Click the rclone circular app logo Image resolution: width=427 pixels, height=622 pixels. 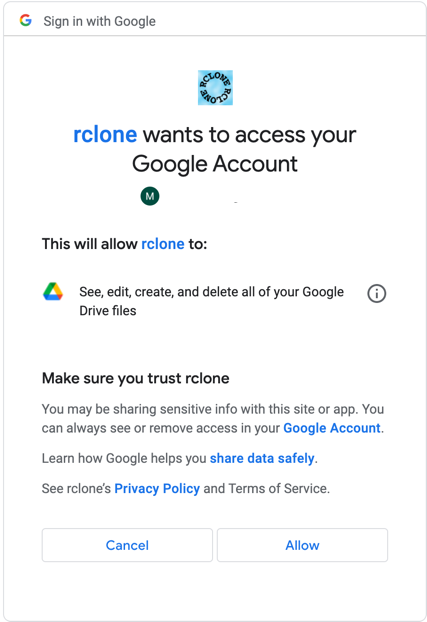pos(215,88)
